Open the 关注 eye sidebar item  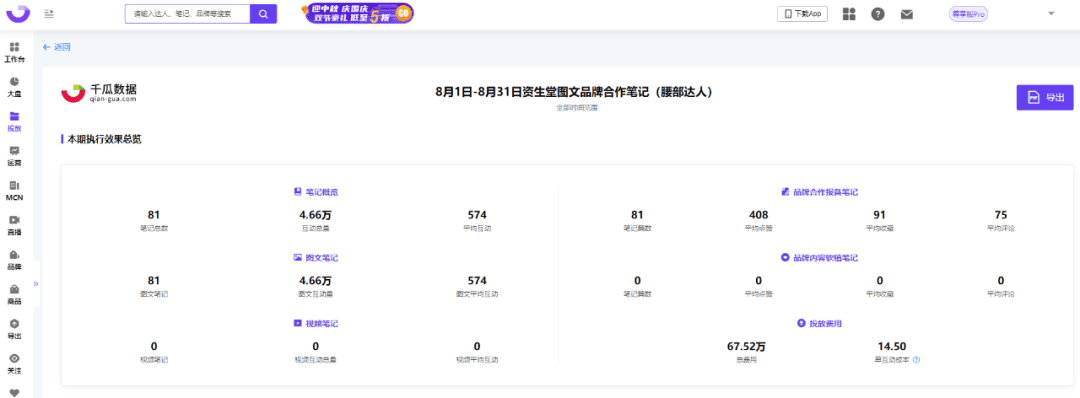pyautogui.click(x=14, y=364)
